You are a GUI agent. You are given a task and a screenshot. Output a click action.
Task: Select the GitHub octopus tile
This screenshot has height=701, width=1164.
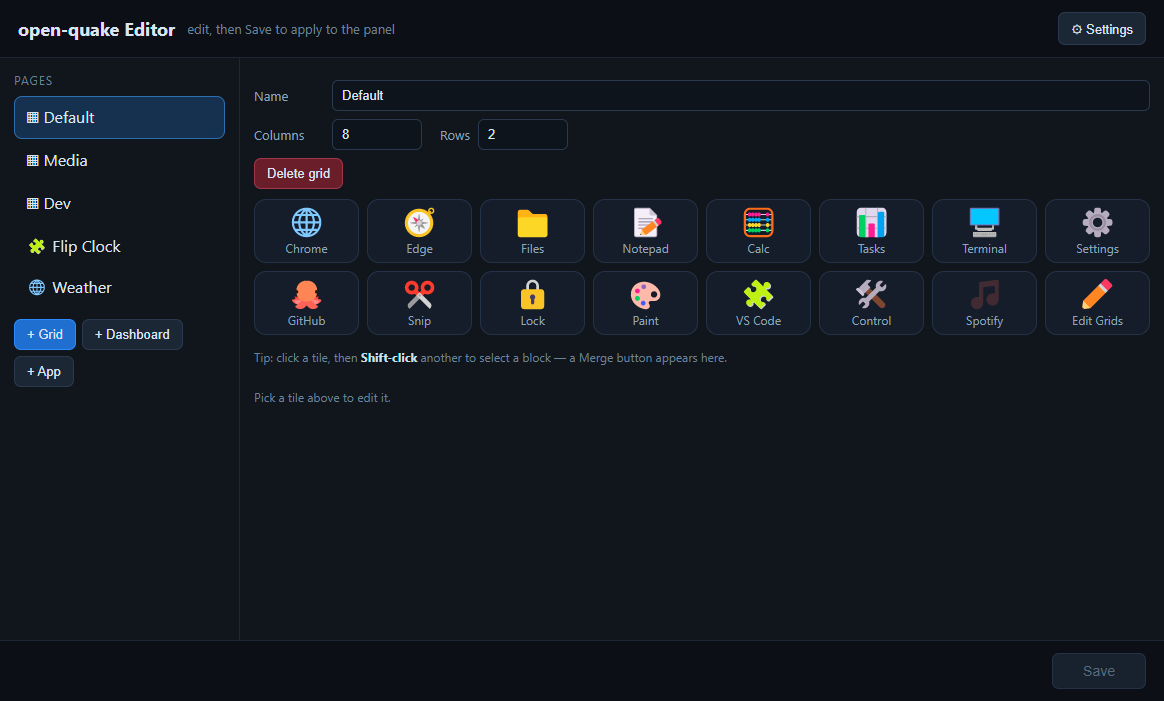(x=306, y=303)
